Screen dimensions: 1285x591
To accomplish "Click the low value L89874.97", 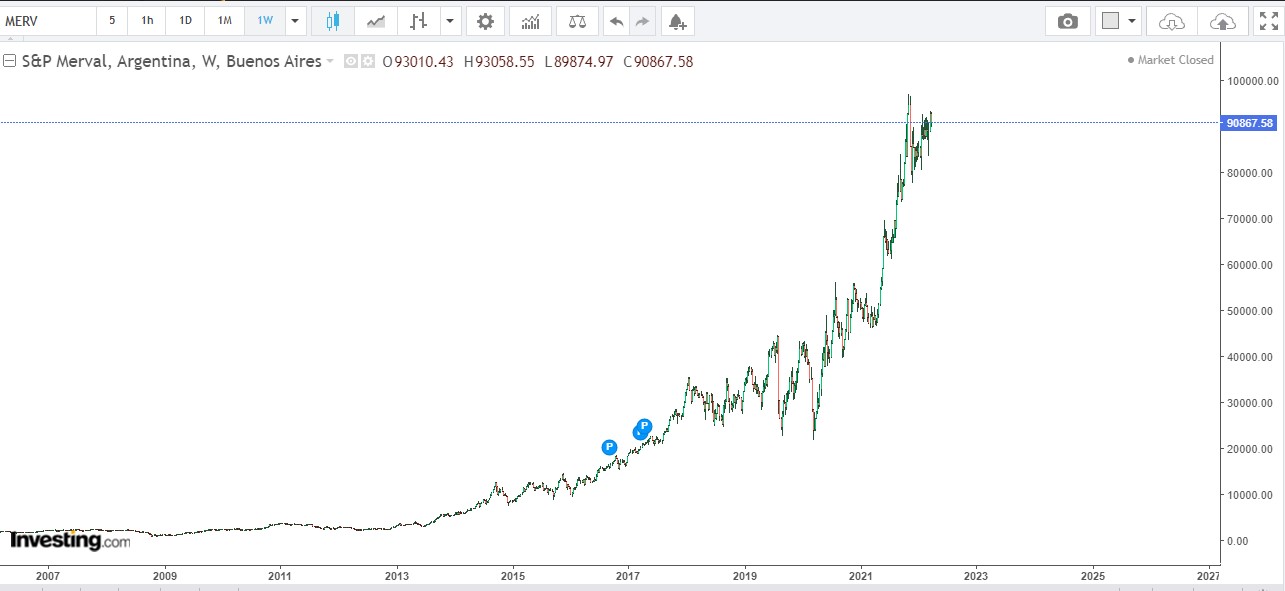I will pos(579,62).
